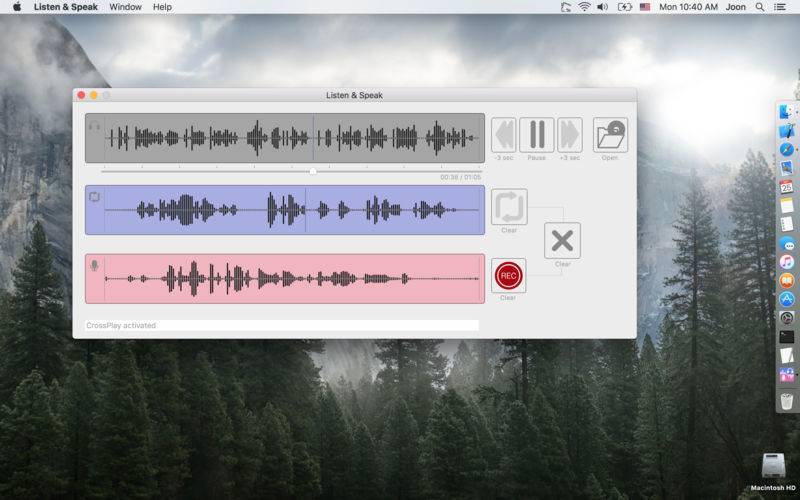This screenshot has width=800, height=500.
Task: Click the clock showing Mon 10:40 AM
Action: (x=688, y=7)
